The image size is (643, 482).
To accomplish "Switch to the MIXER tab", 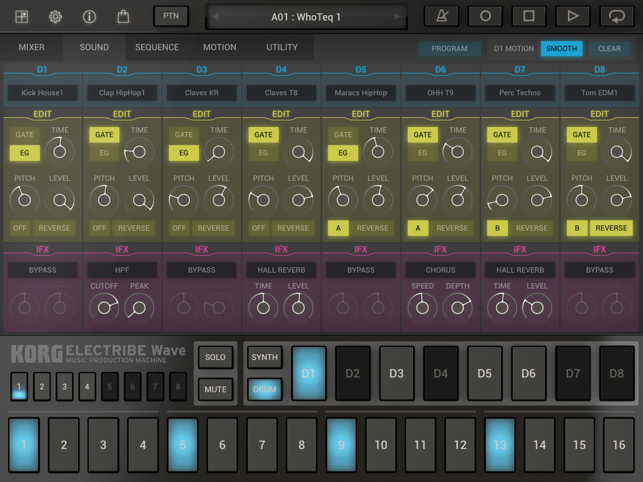I will (x=31, y=47).
